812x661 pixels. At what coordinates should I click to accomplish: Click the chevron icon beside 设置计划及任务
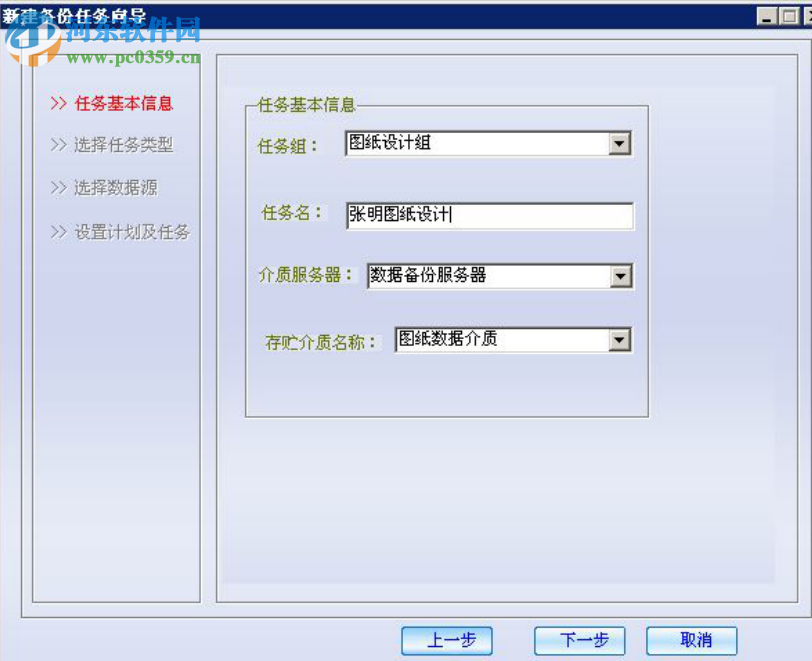point(60,232)
